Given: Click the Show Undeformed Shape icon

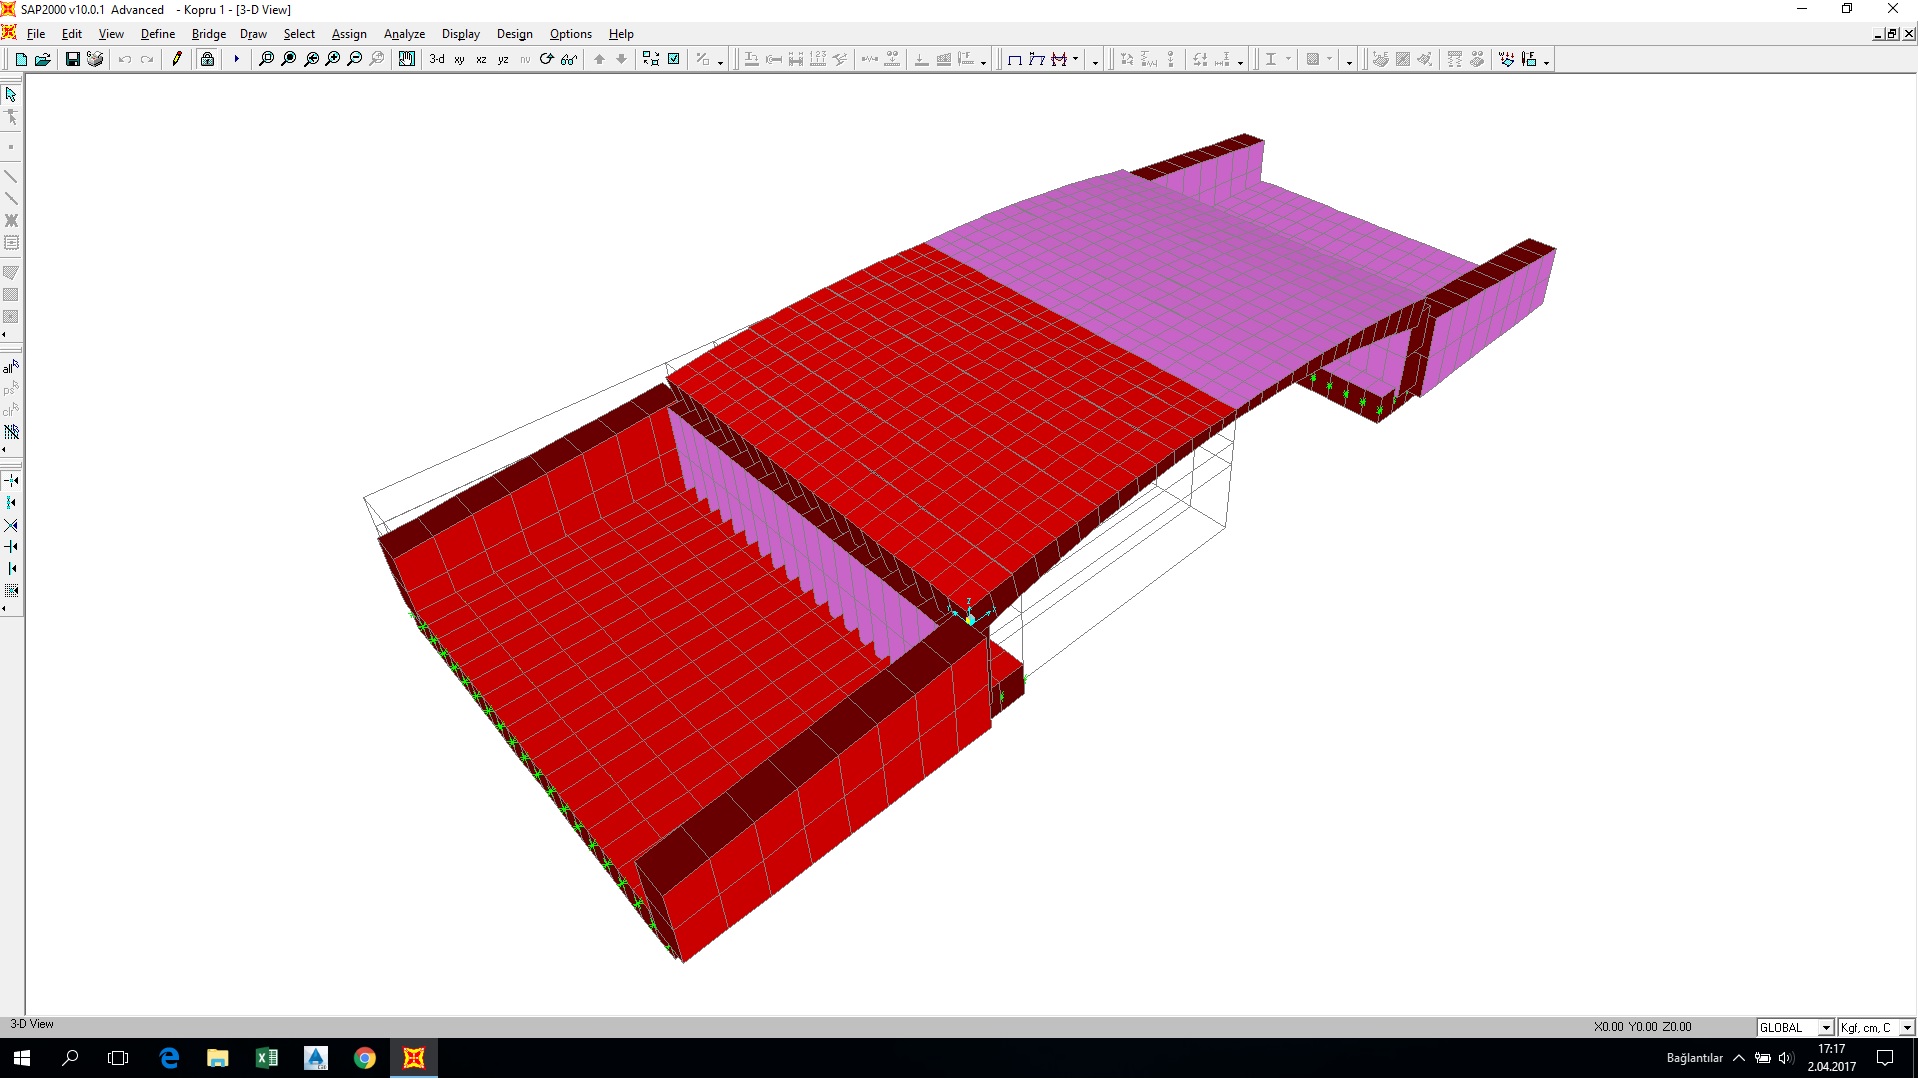Looking at the screenshot, I should 1014,60.
